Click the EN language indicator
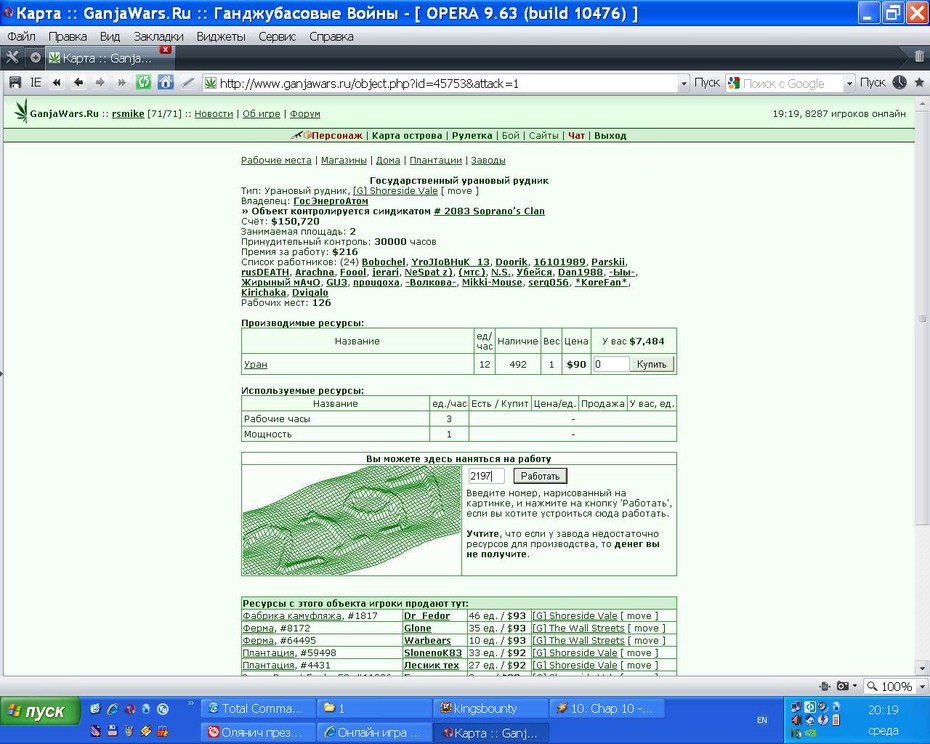930x744 pixels. coord(762,720)
